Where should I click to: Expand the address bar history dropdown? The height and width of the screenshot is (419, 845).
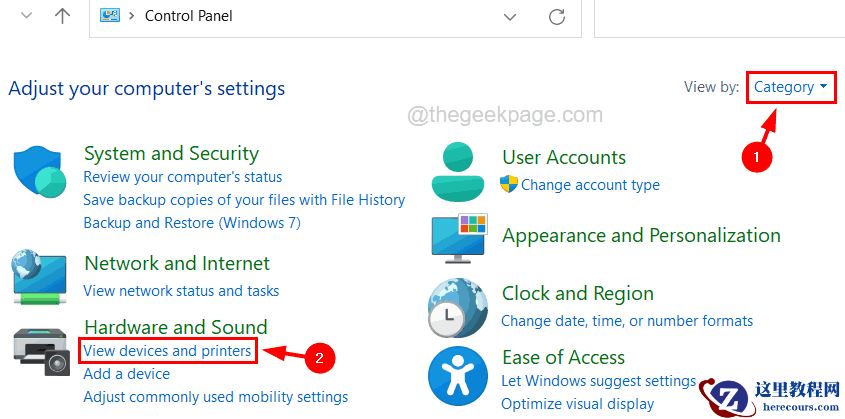511,17
